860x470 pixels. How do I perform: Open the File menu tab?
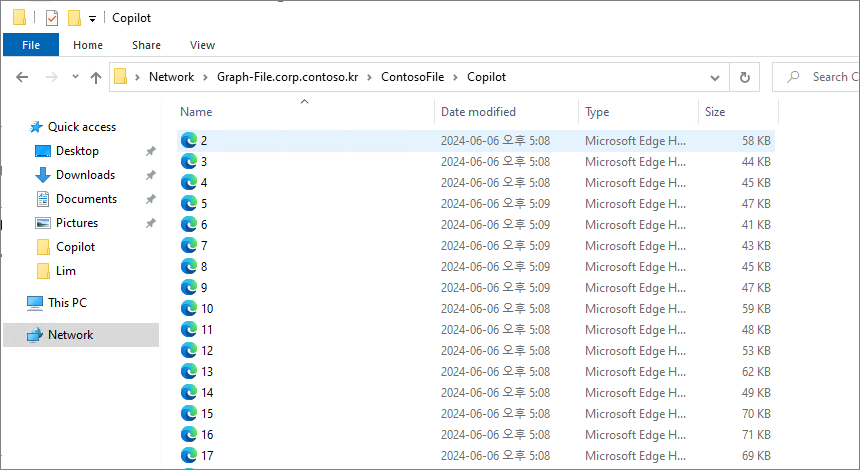tap(31, 45)
